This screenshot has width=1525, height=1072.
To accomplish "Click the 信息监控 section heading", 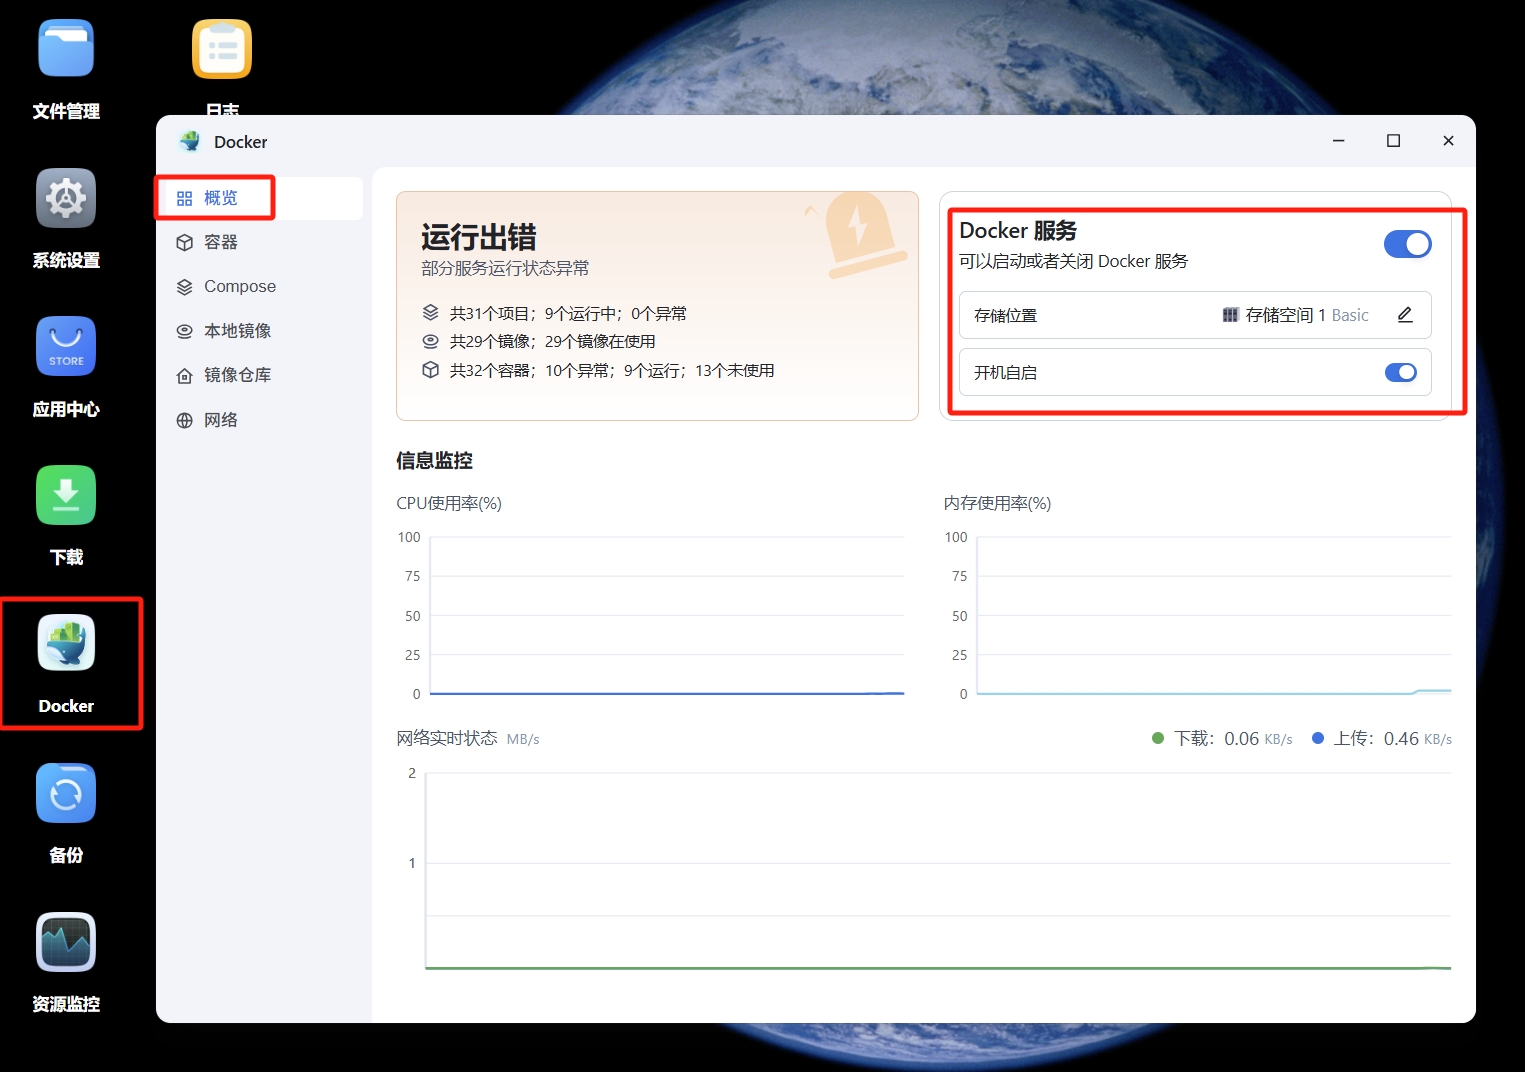I will 434,460.
